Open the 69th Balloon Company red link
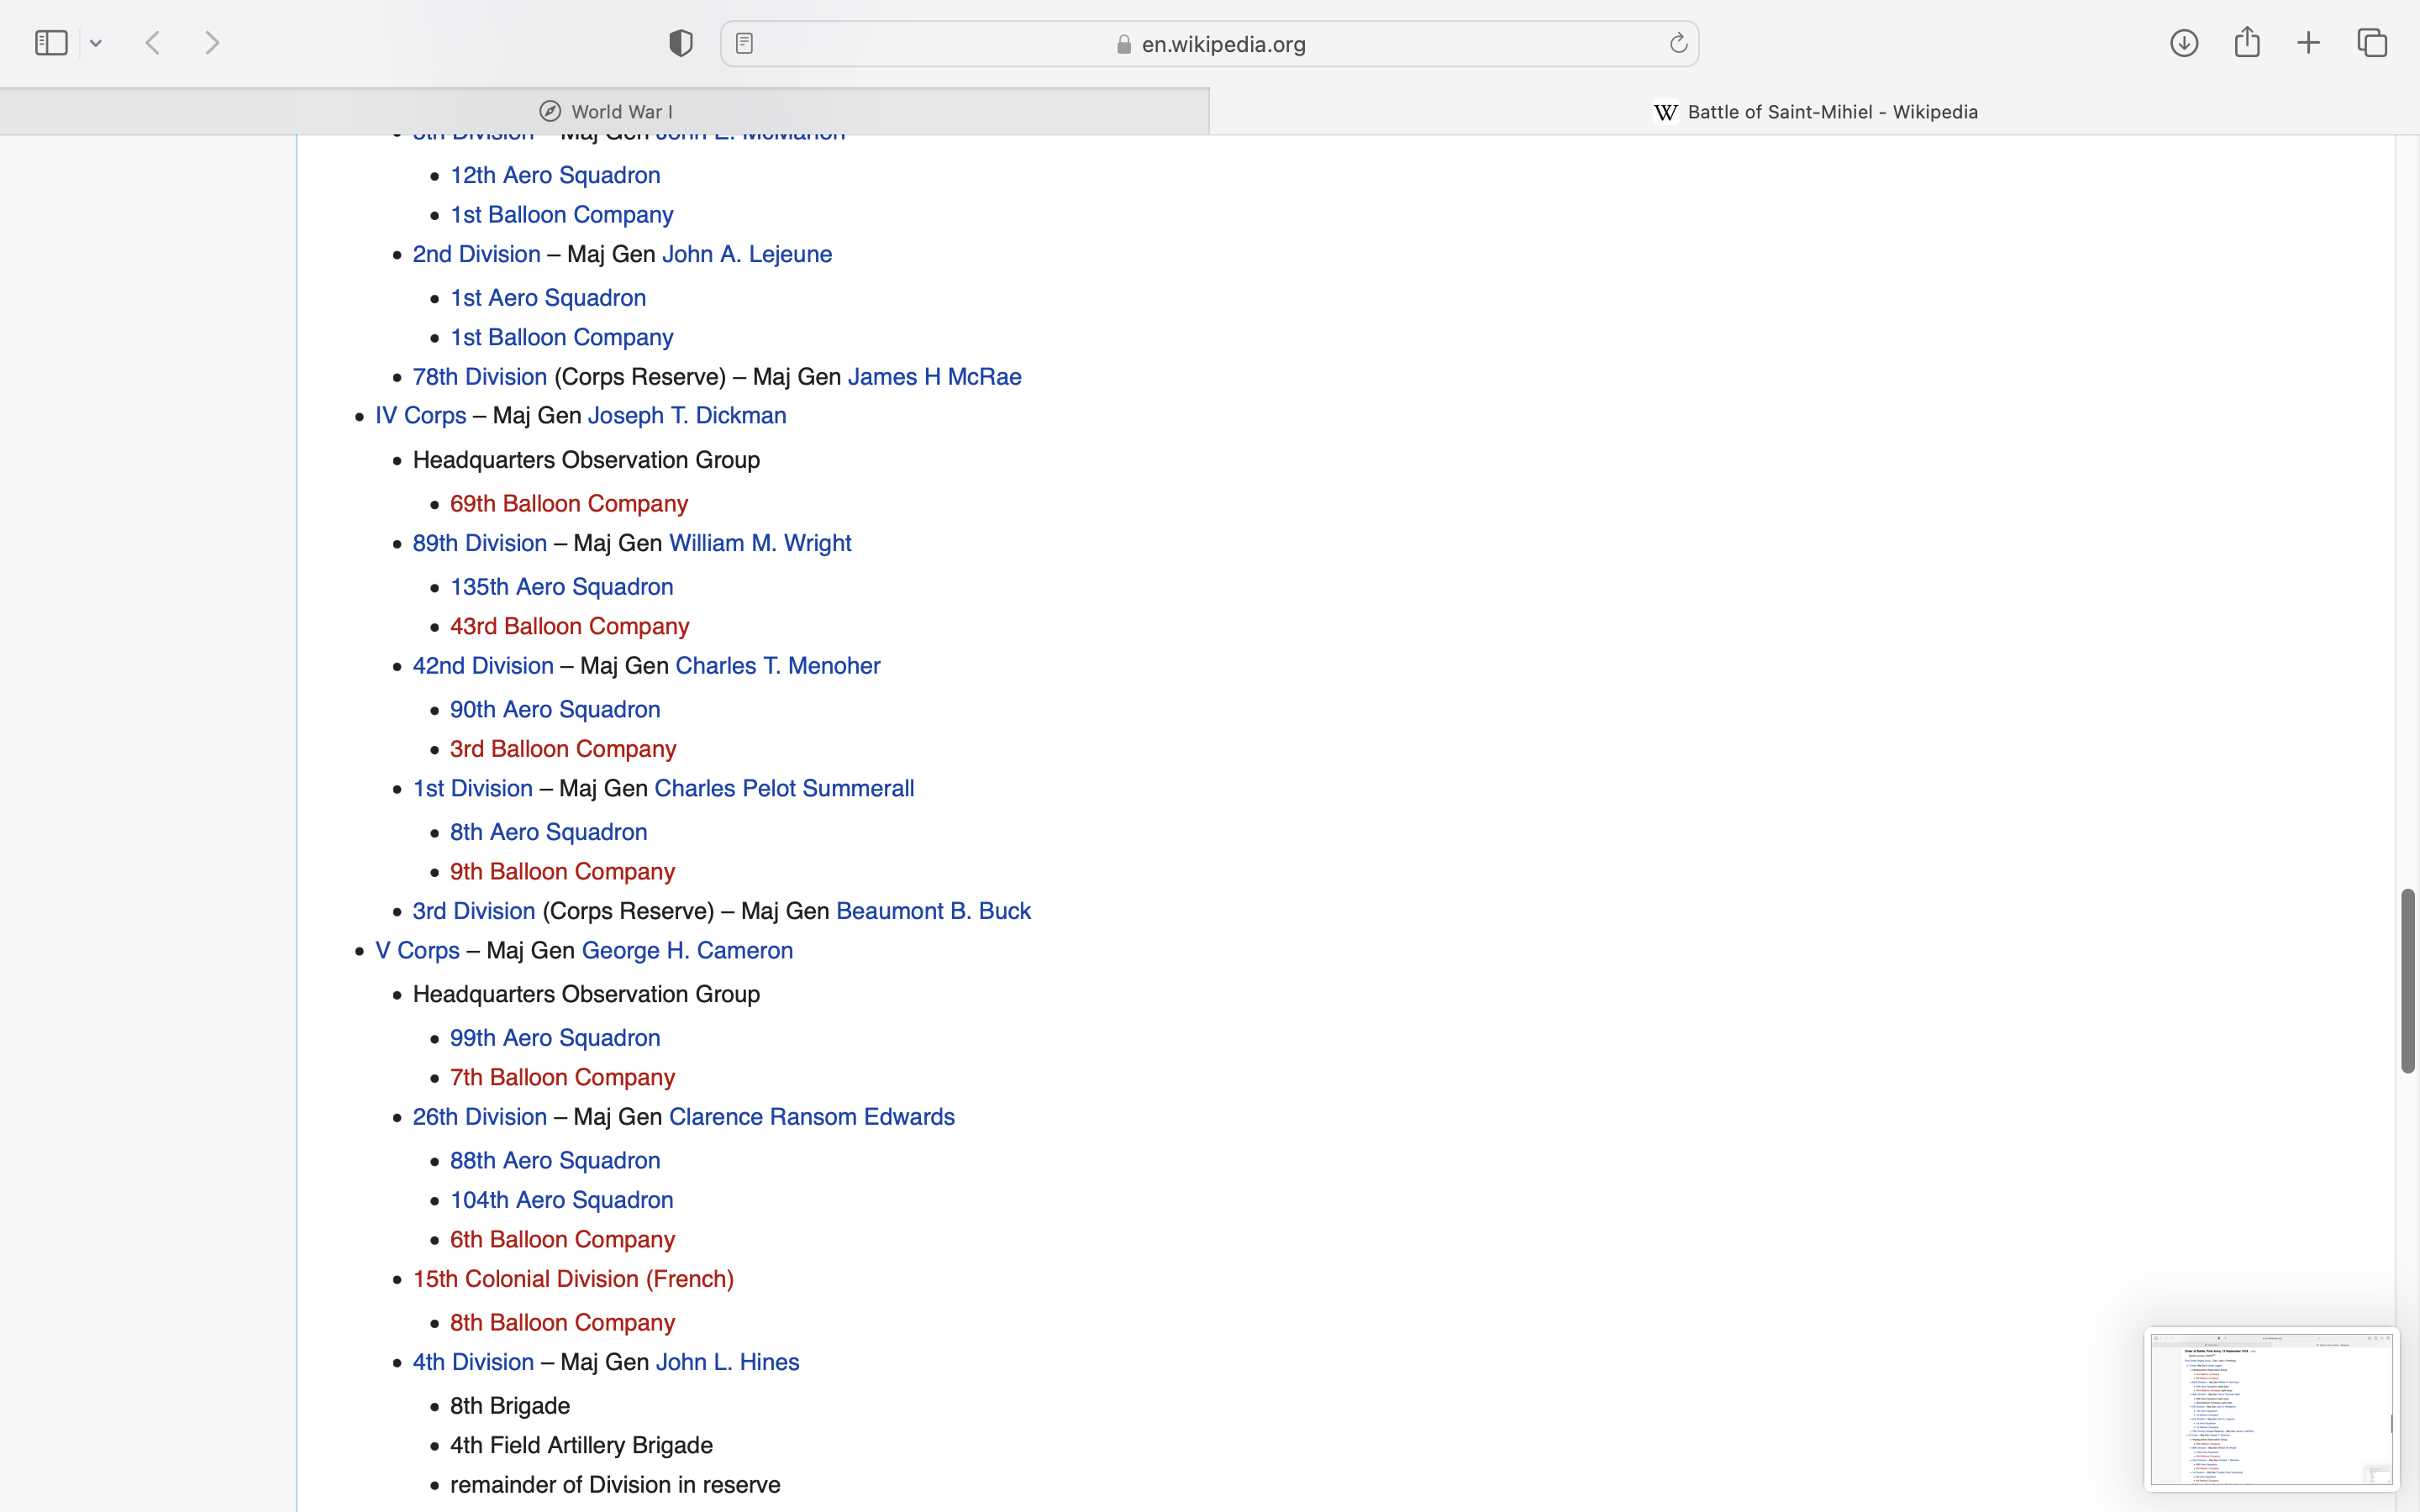The image size is (2420, 1512). pyautogui.click(x=568, y=504)
